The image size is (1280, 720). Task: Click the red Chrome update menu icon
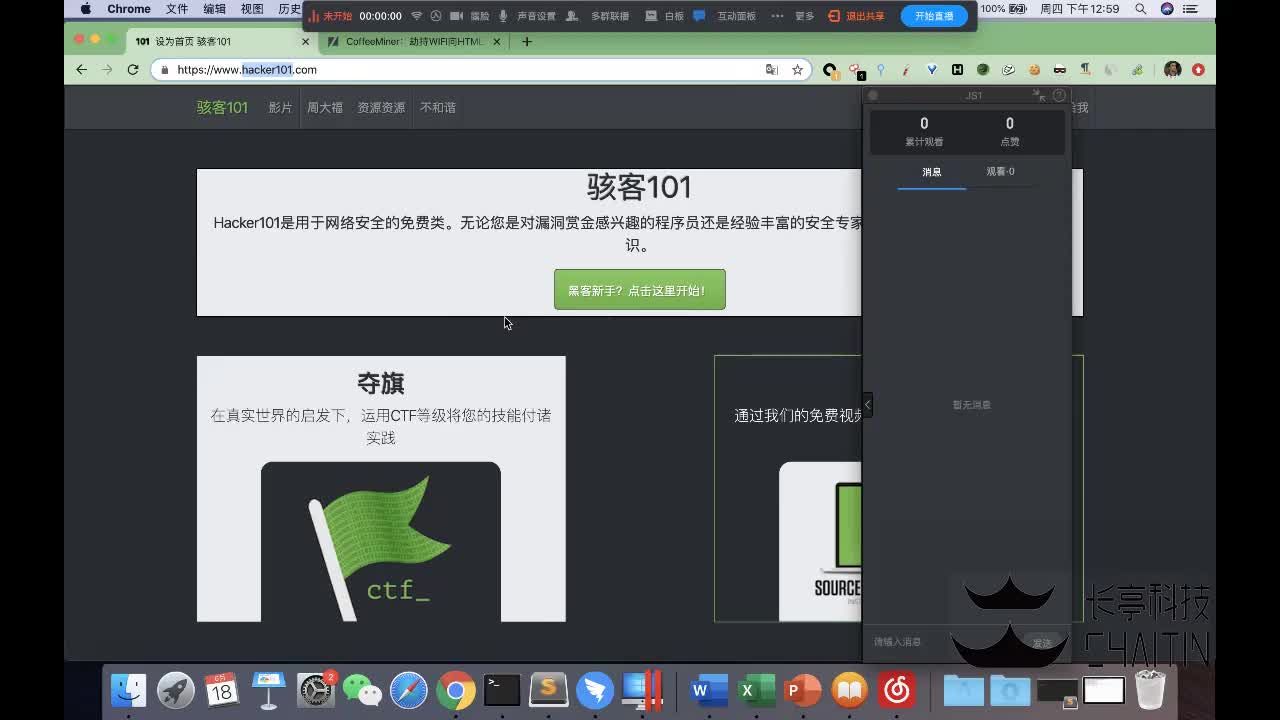pos(1198,70)
